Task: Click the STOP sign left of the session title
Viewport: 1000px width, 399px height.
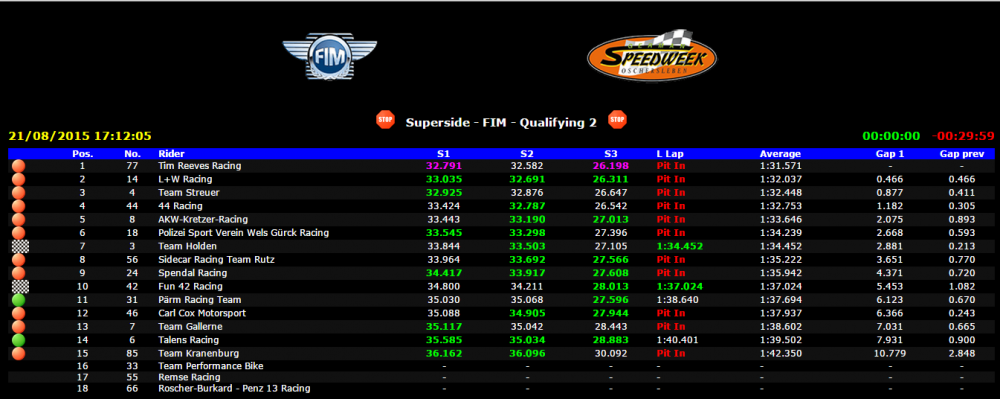Action: 385,120
